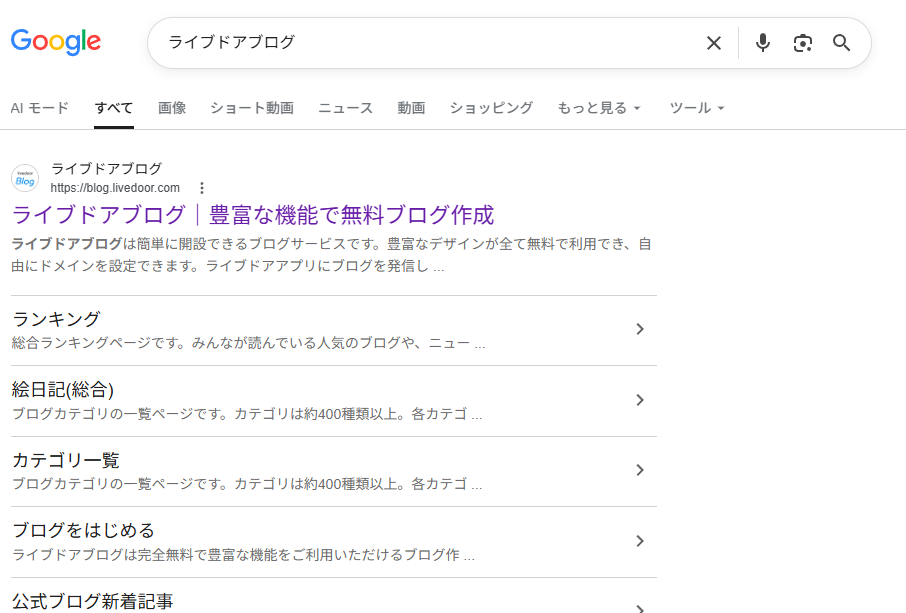The image size is (906, 613).
Task: Click ライブドアブログは完全無料で description text
Action: (x=243, y=555)
